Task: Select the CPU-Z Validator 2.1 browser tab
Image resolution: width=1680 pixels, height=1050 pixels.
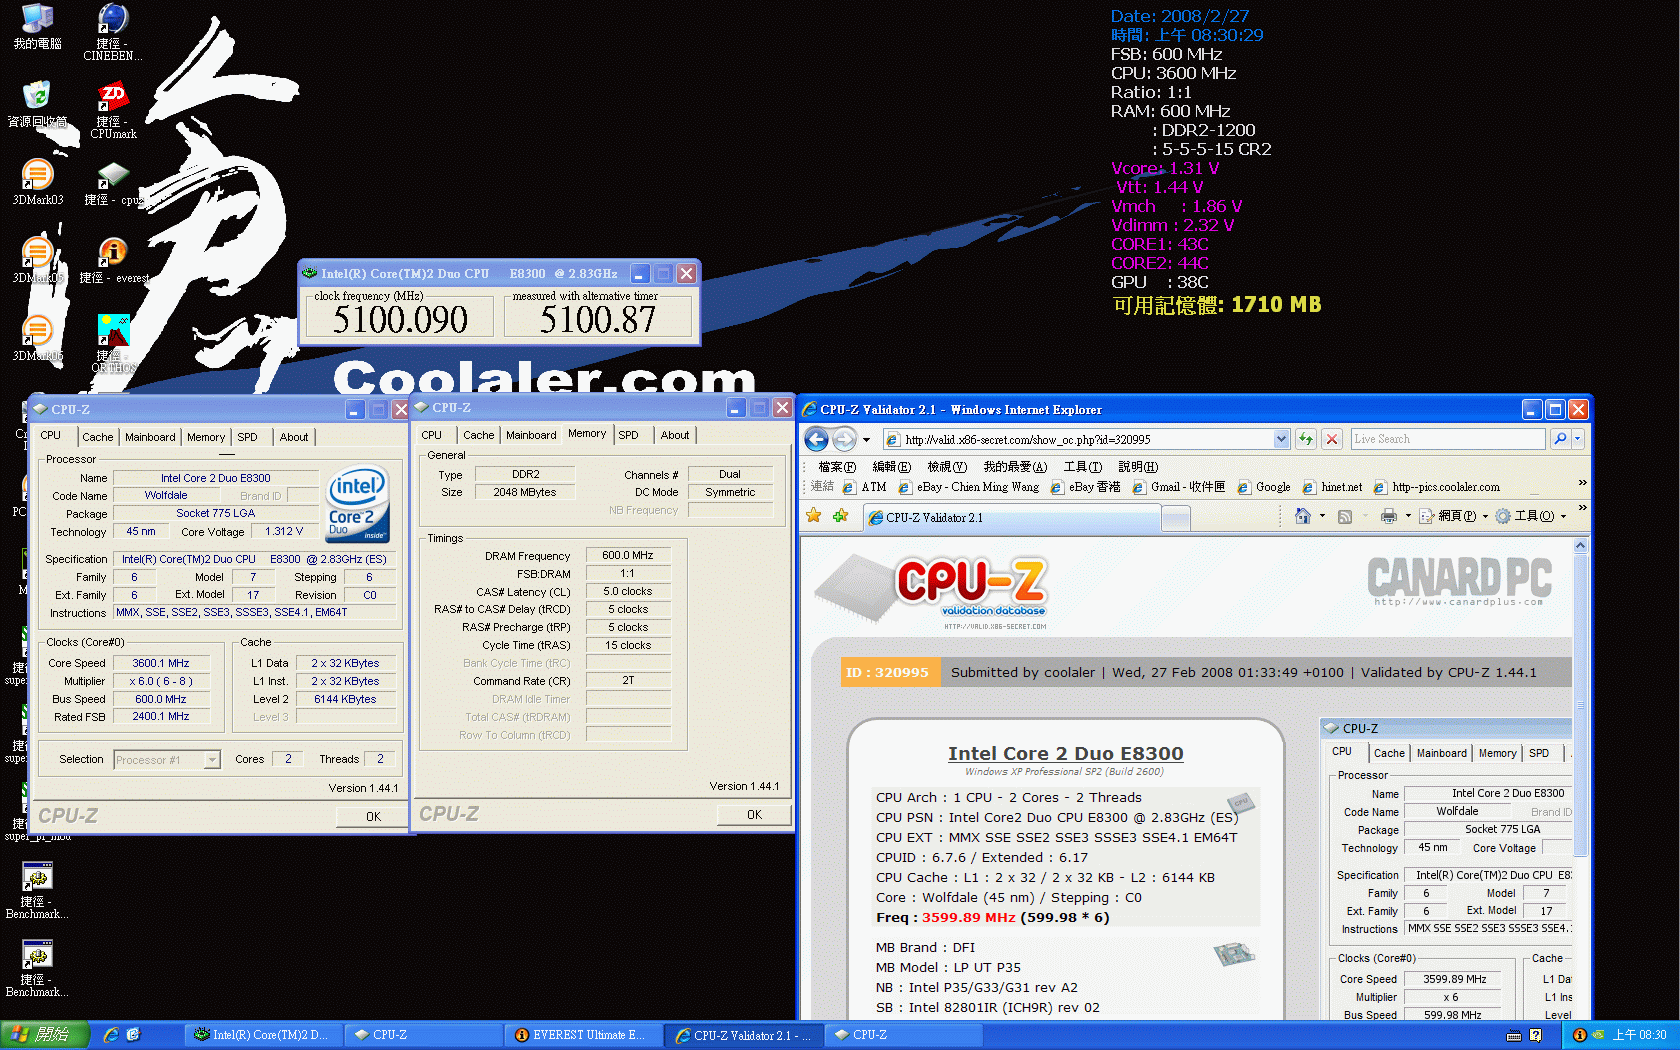Action: tap(1012, 517)
